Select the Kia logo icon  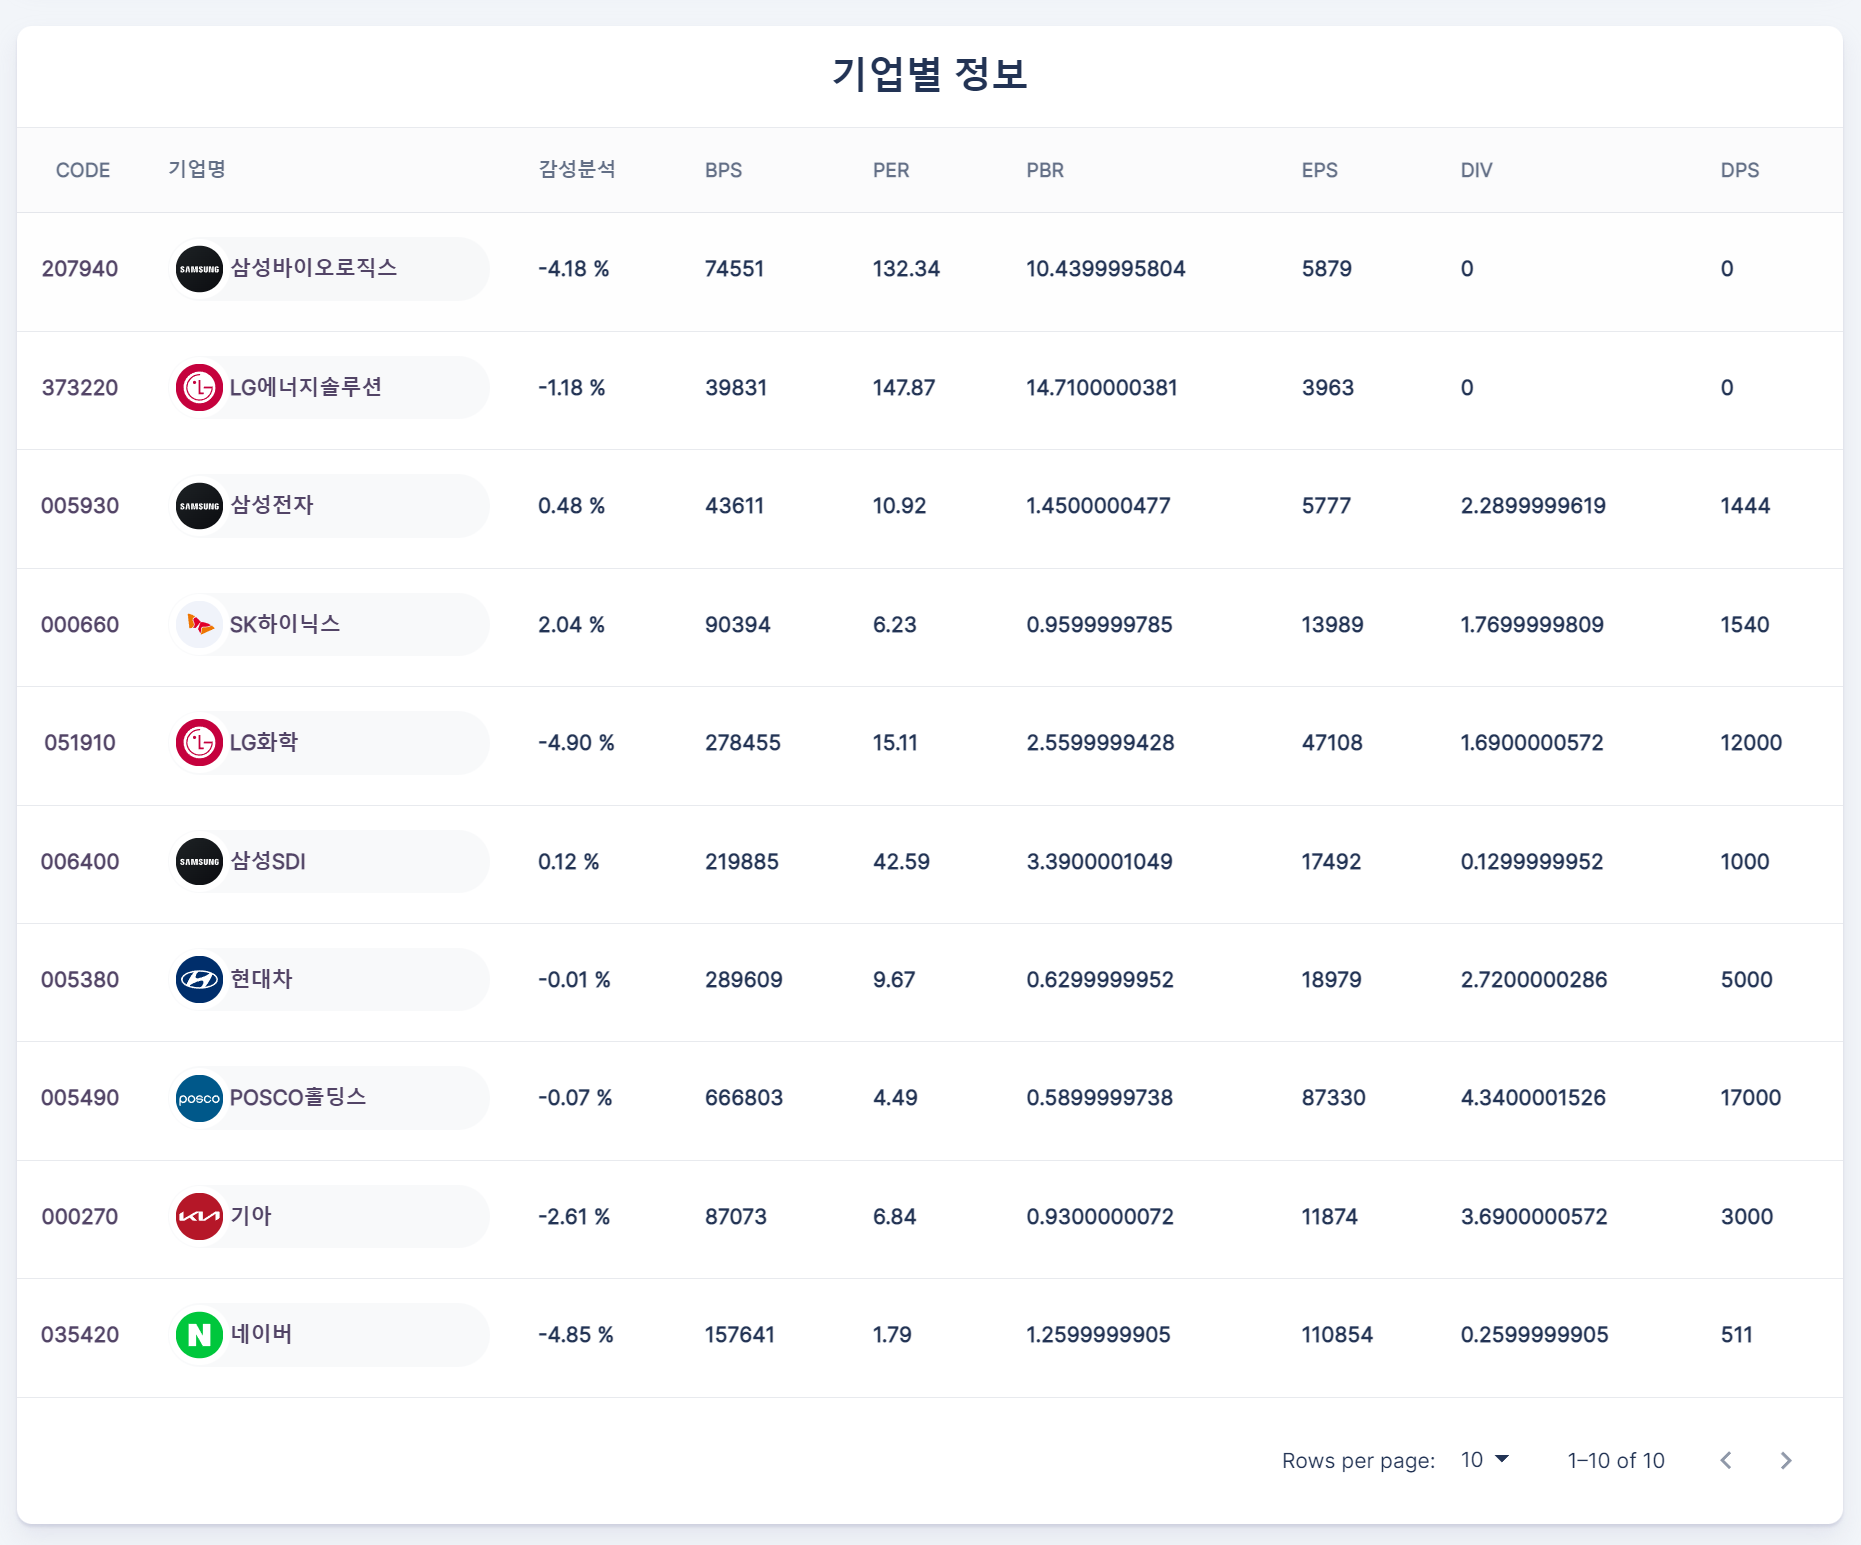coord(199,1216)
